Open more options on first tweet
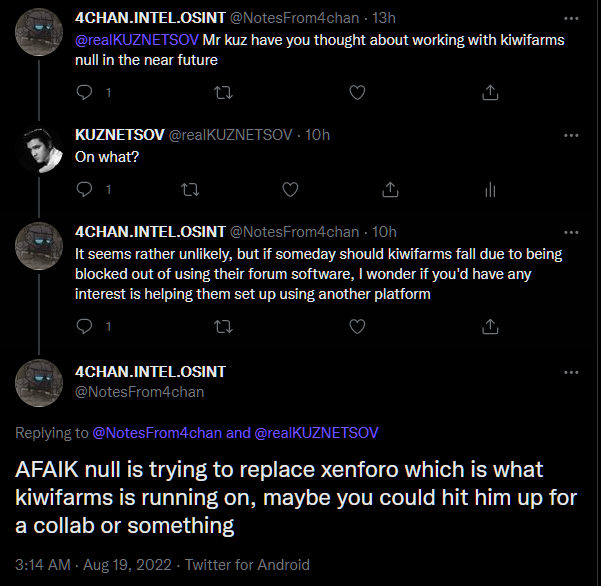The height and width of the screenshot is (586, 601). pyautogui.click(x=571, y=18)
